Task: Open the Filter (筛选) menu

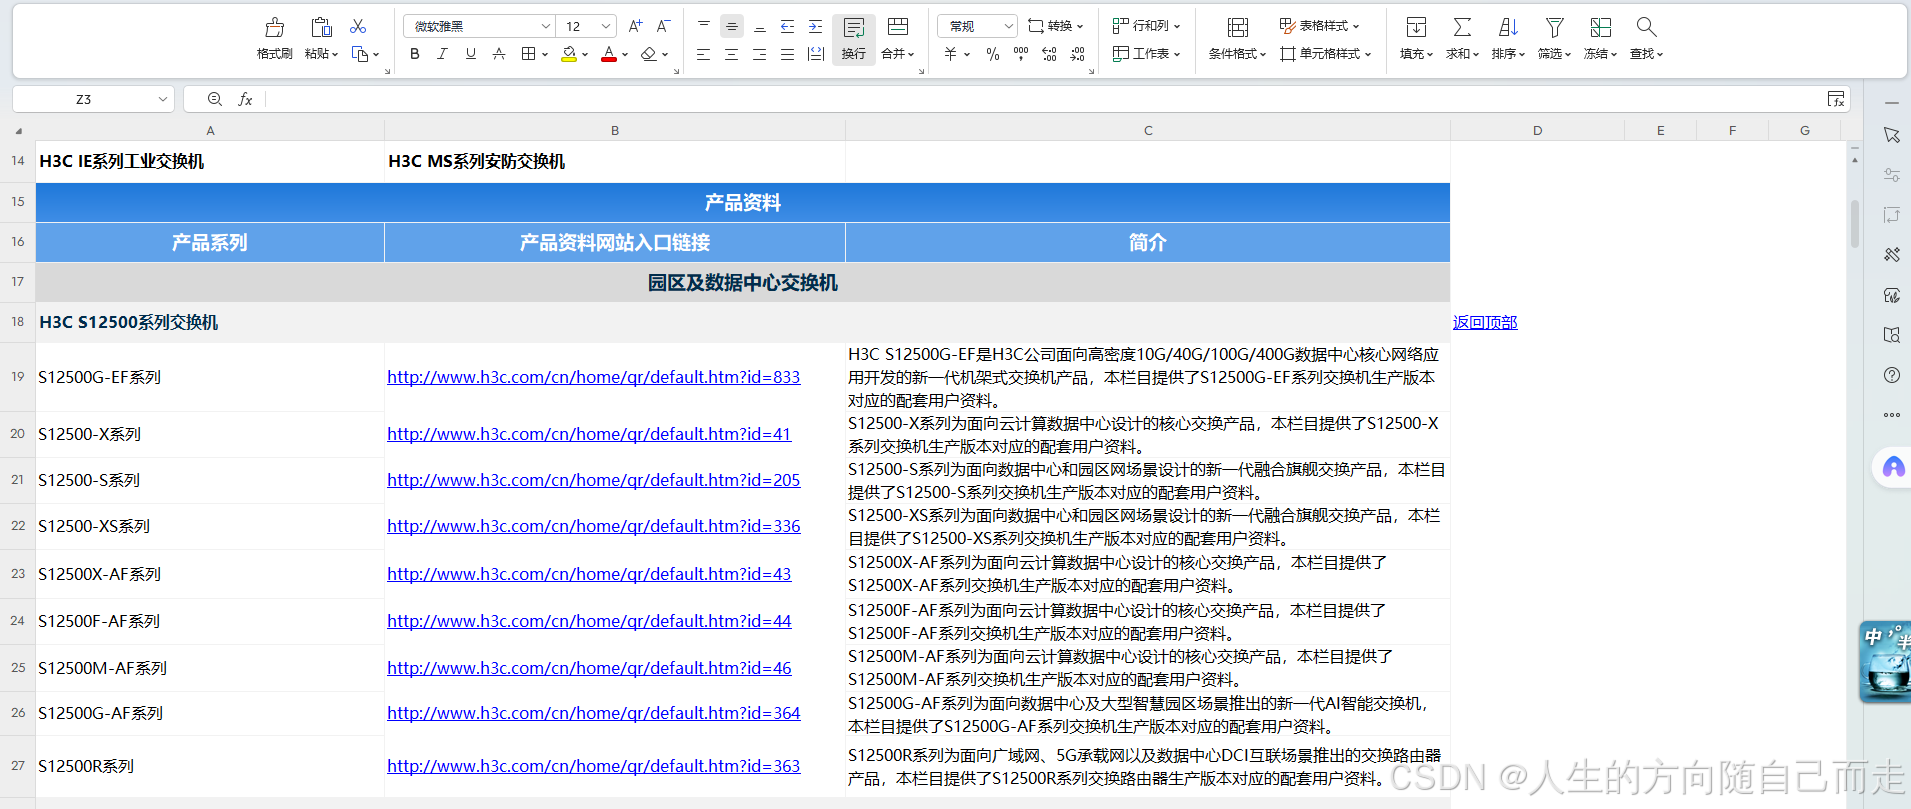Action: [1554, 40]
